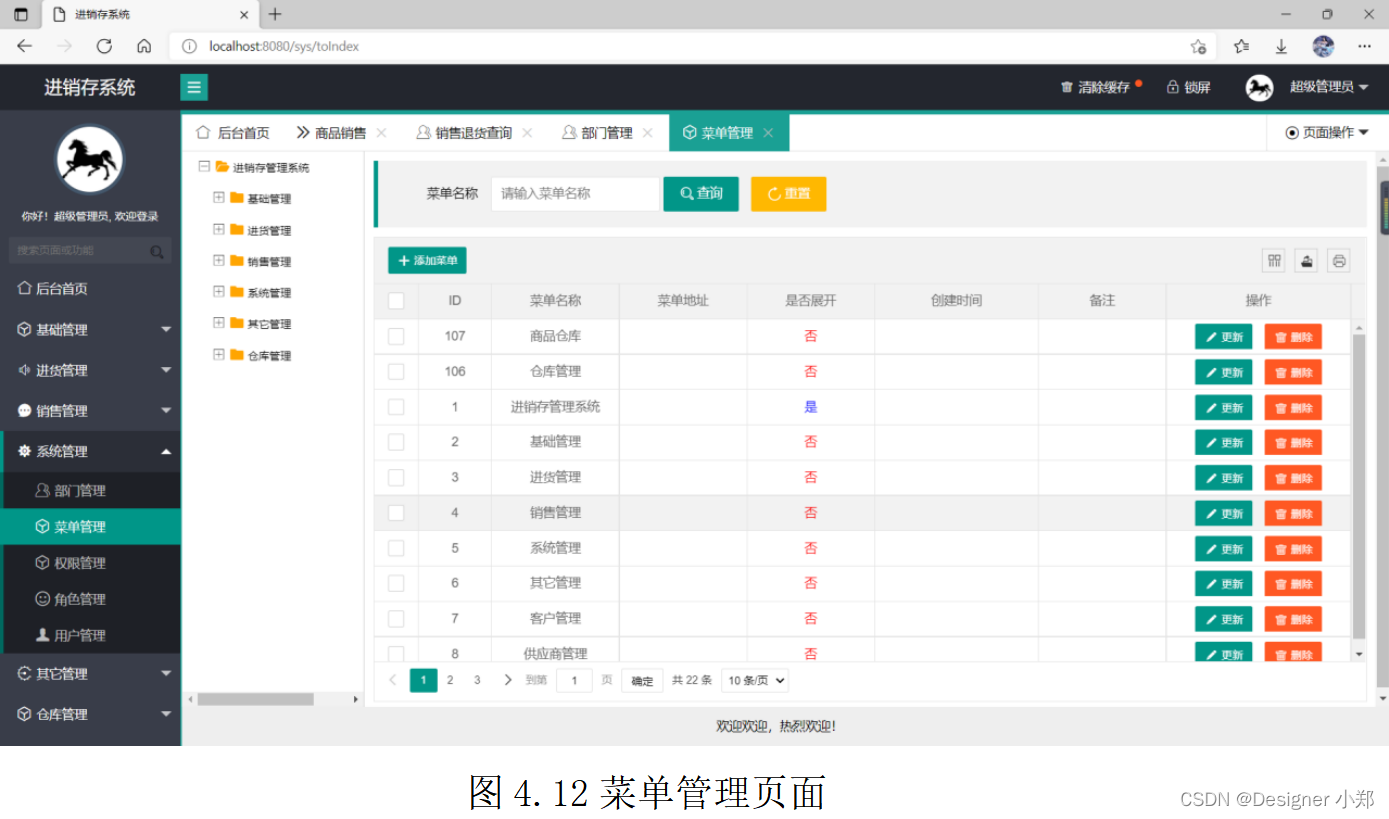Open a new browser tab with the plus icon
The height and width of the screenshot is (819, 1389).
click(x=275, y=14)
